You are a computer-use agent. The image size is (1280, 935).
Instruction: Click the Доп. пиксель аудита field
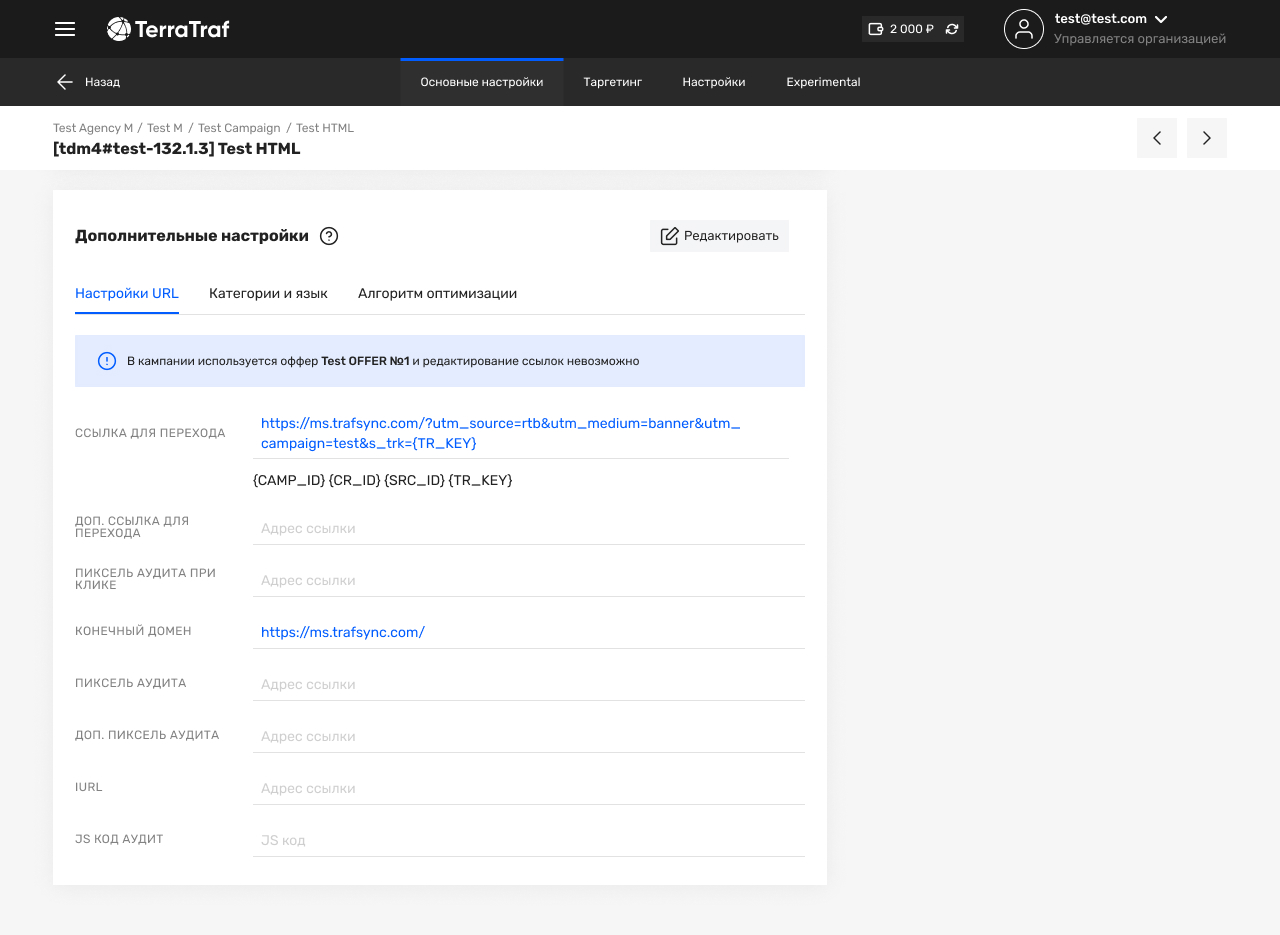coord(529,736)
